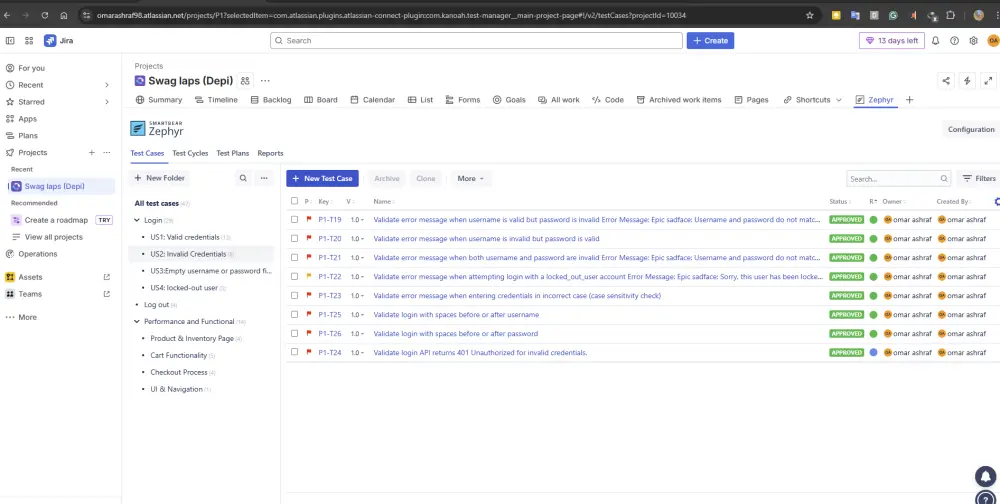This screenshot has width=1000, height=504.
Task: Check the box for test case P1-T25
Action: 294,315
